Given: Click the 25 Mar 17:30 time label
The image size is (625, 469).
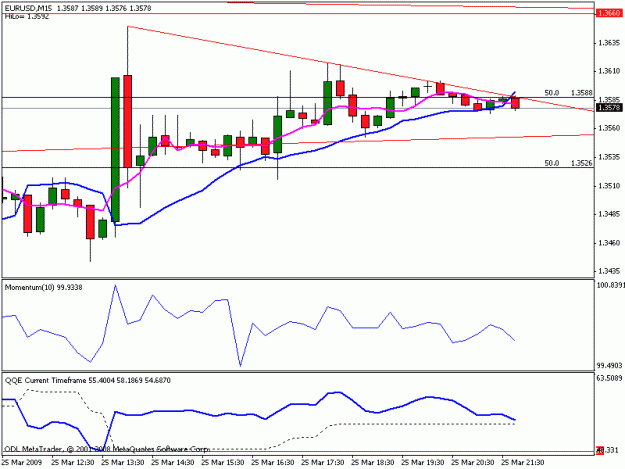Looking at the screenshot, I should point(323,462).
